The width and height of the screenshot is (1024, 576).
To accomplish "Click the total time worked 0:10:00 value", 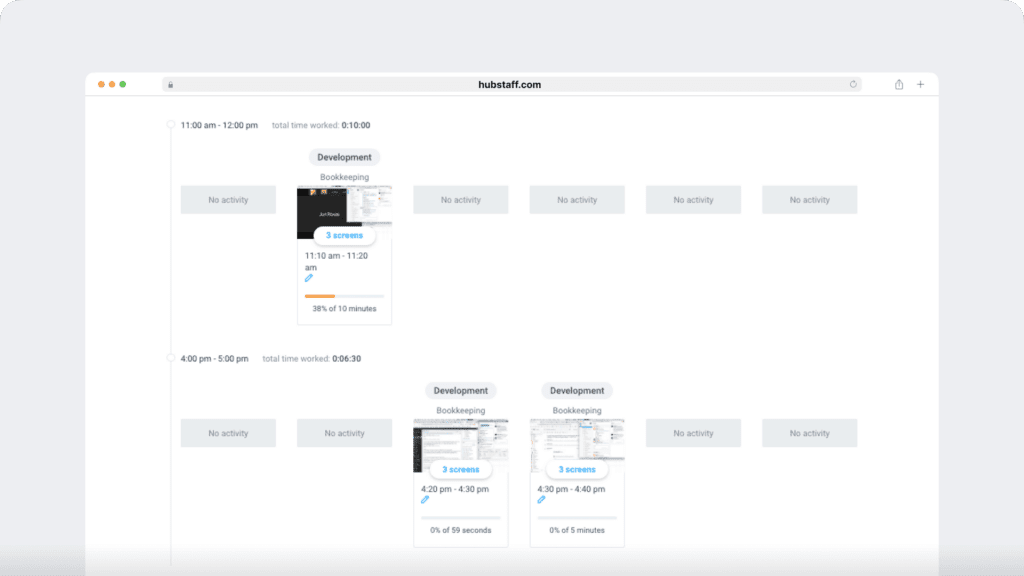I will click(356, 125).
